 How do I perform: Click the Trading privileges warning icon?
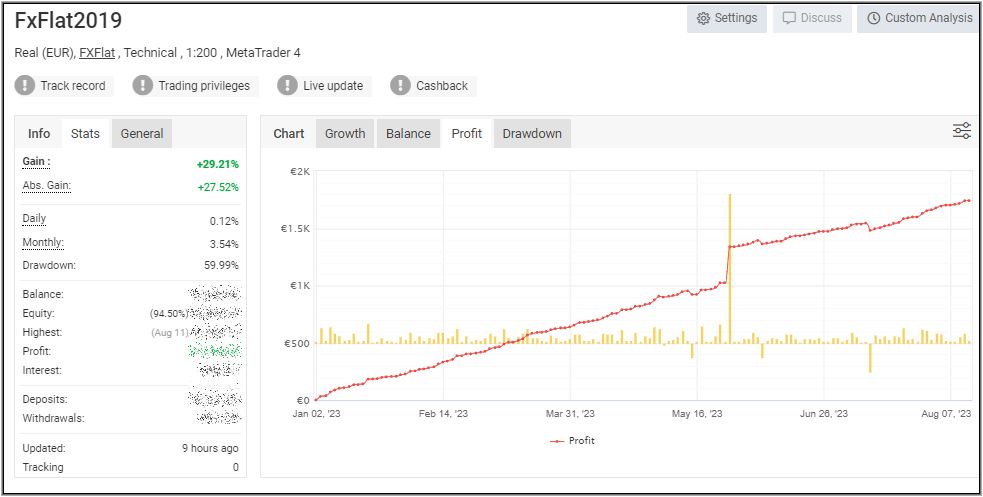[x=143, y=86]
